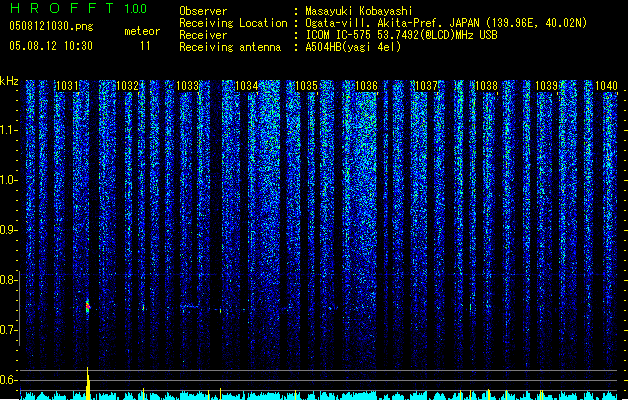Click the 'meteor' count label
The height and width of the screenshot is (400, 629).
click(142, 31)
